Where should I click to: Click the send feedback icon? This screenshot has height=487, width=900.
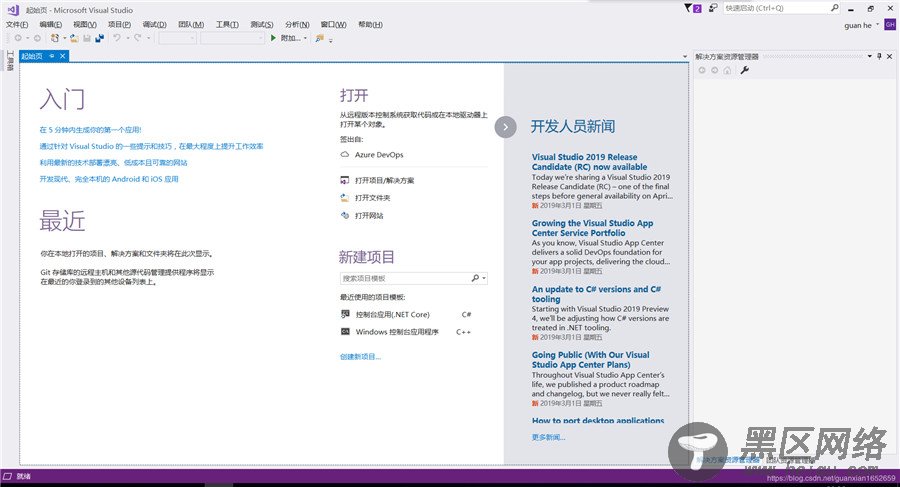click(713, 8)
